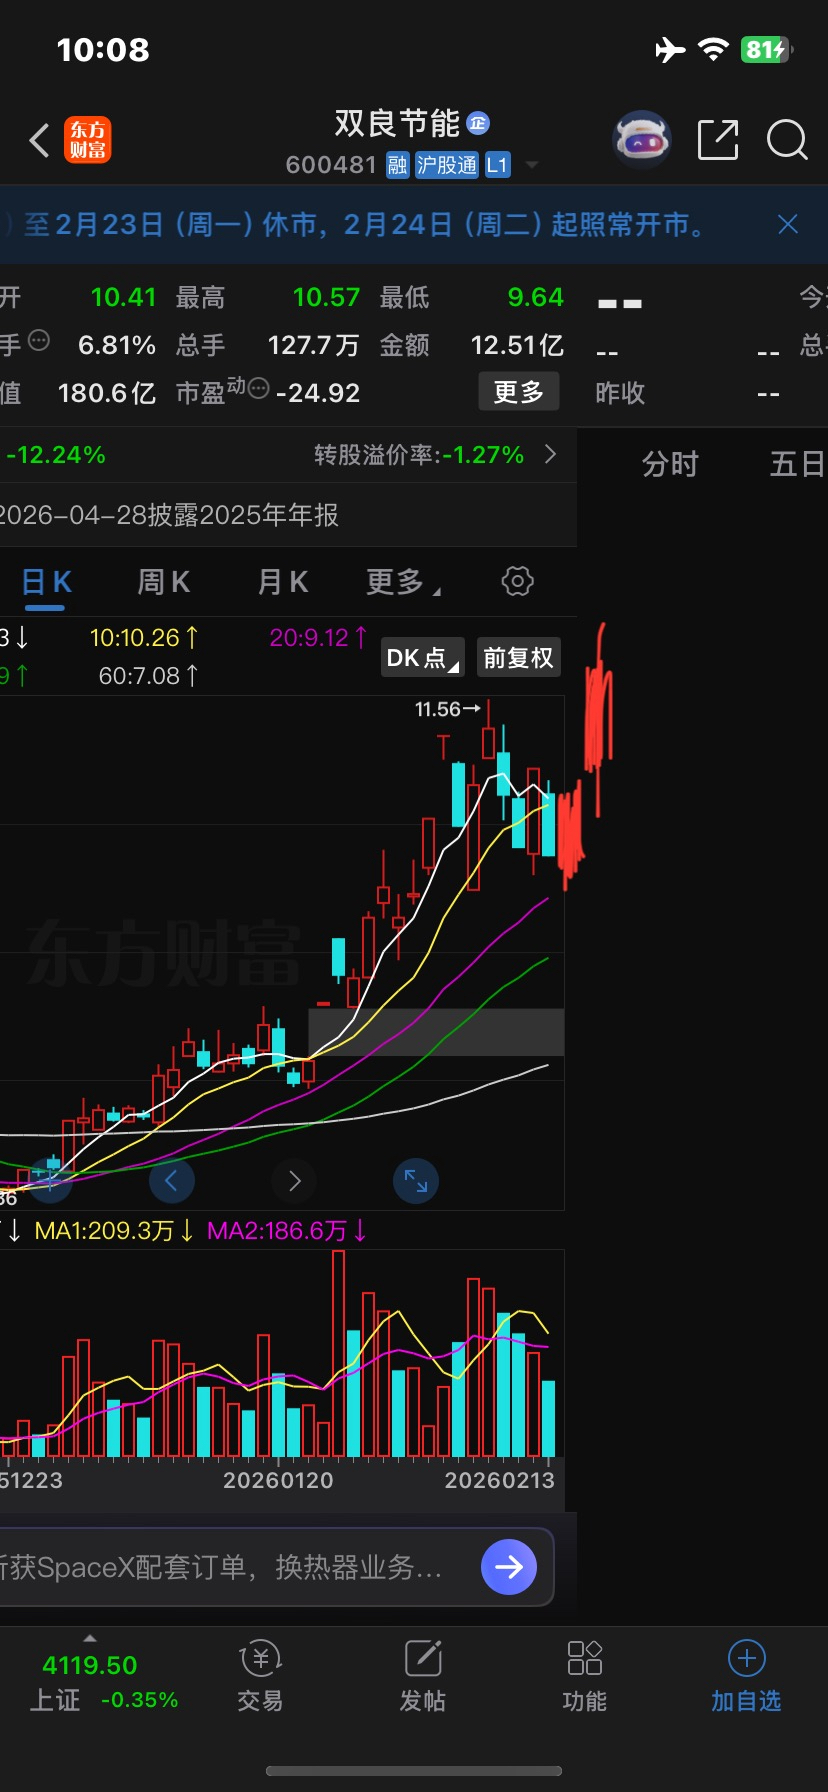This screenshot has width=828, height=1792.
Task: Tap the back arrow icon
Action: coord(39,140)
